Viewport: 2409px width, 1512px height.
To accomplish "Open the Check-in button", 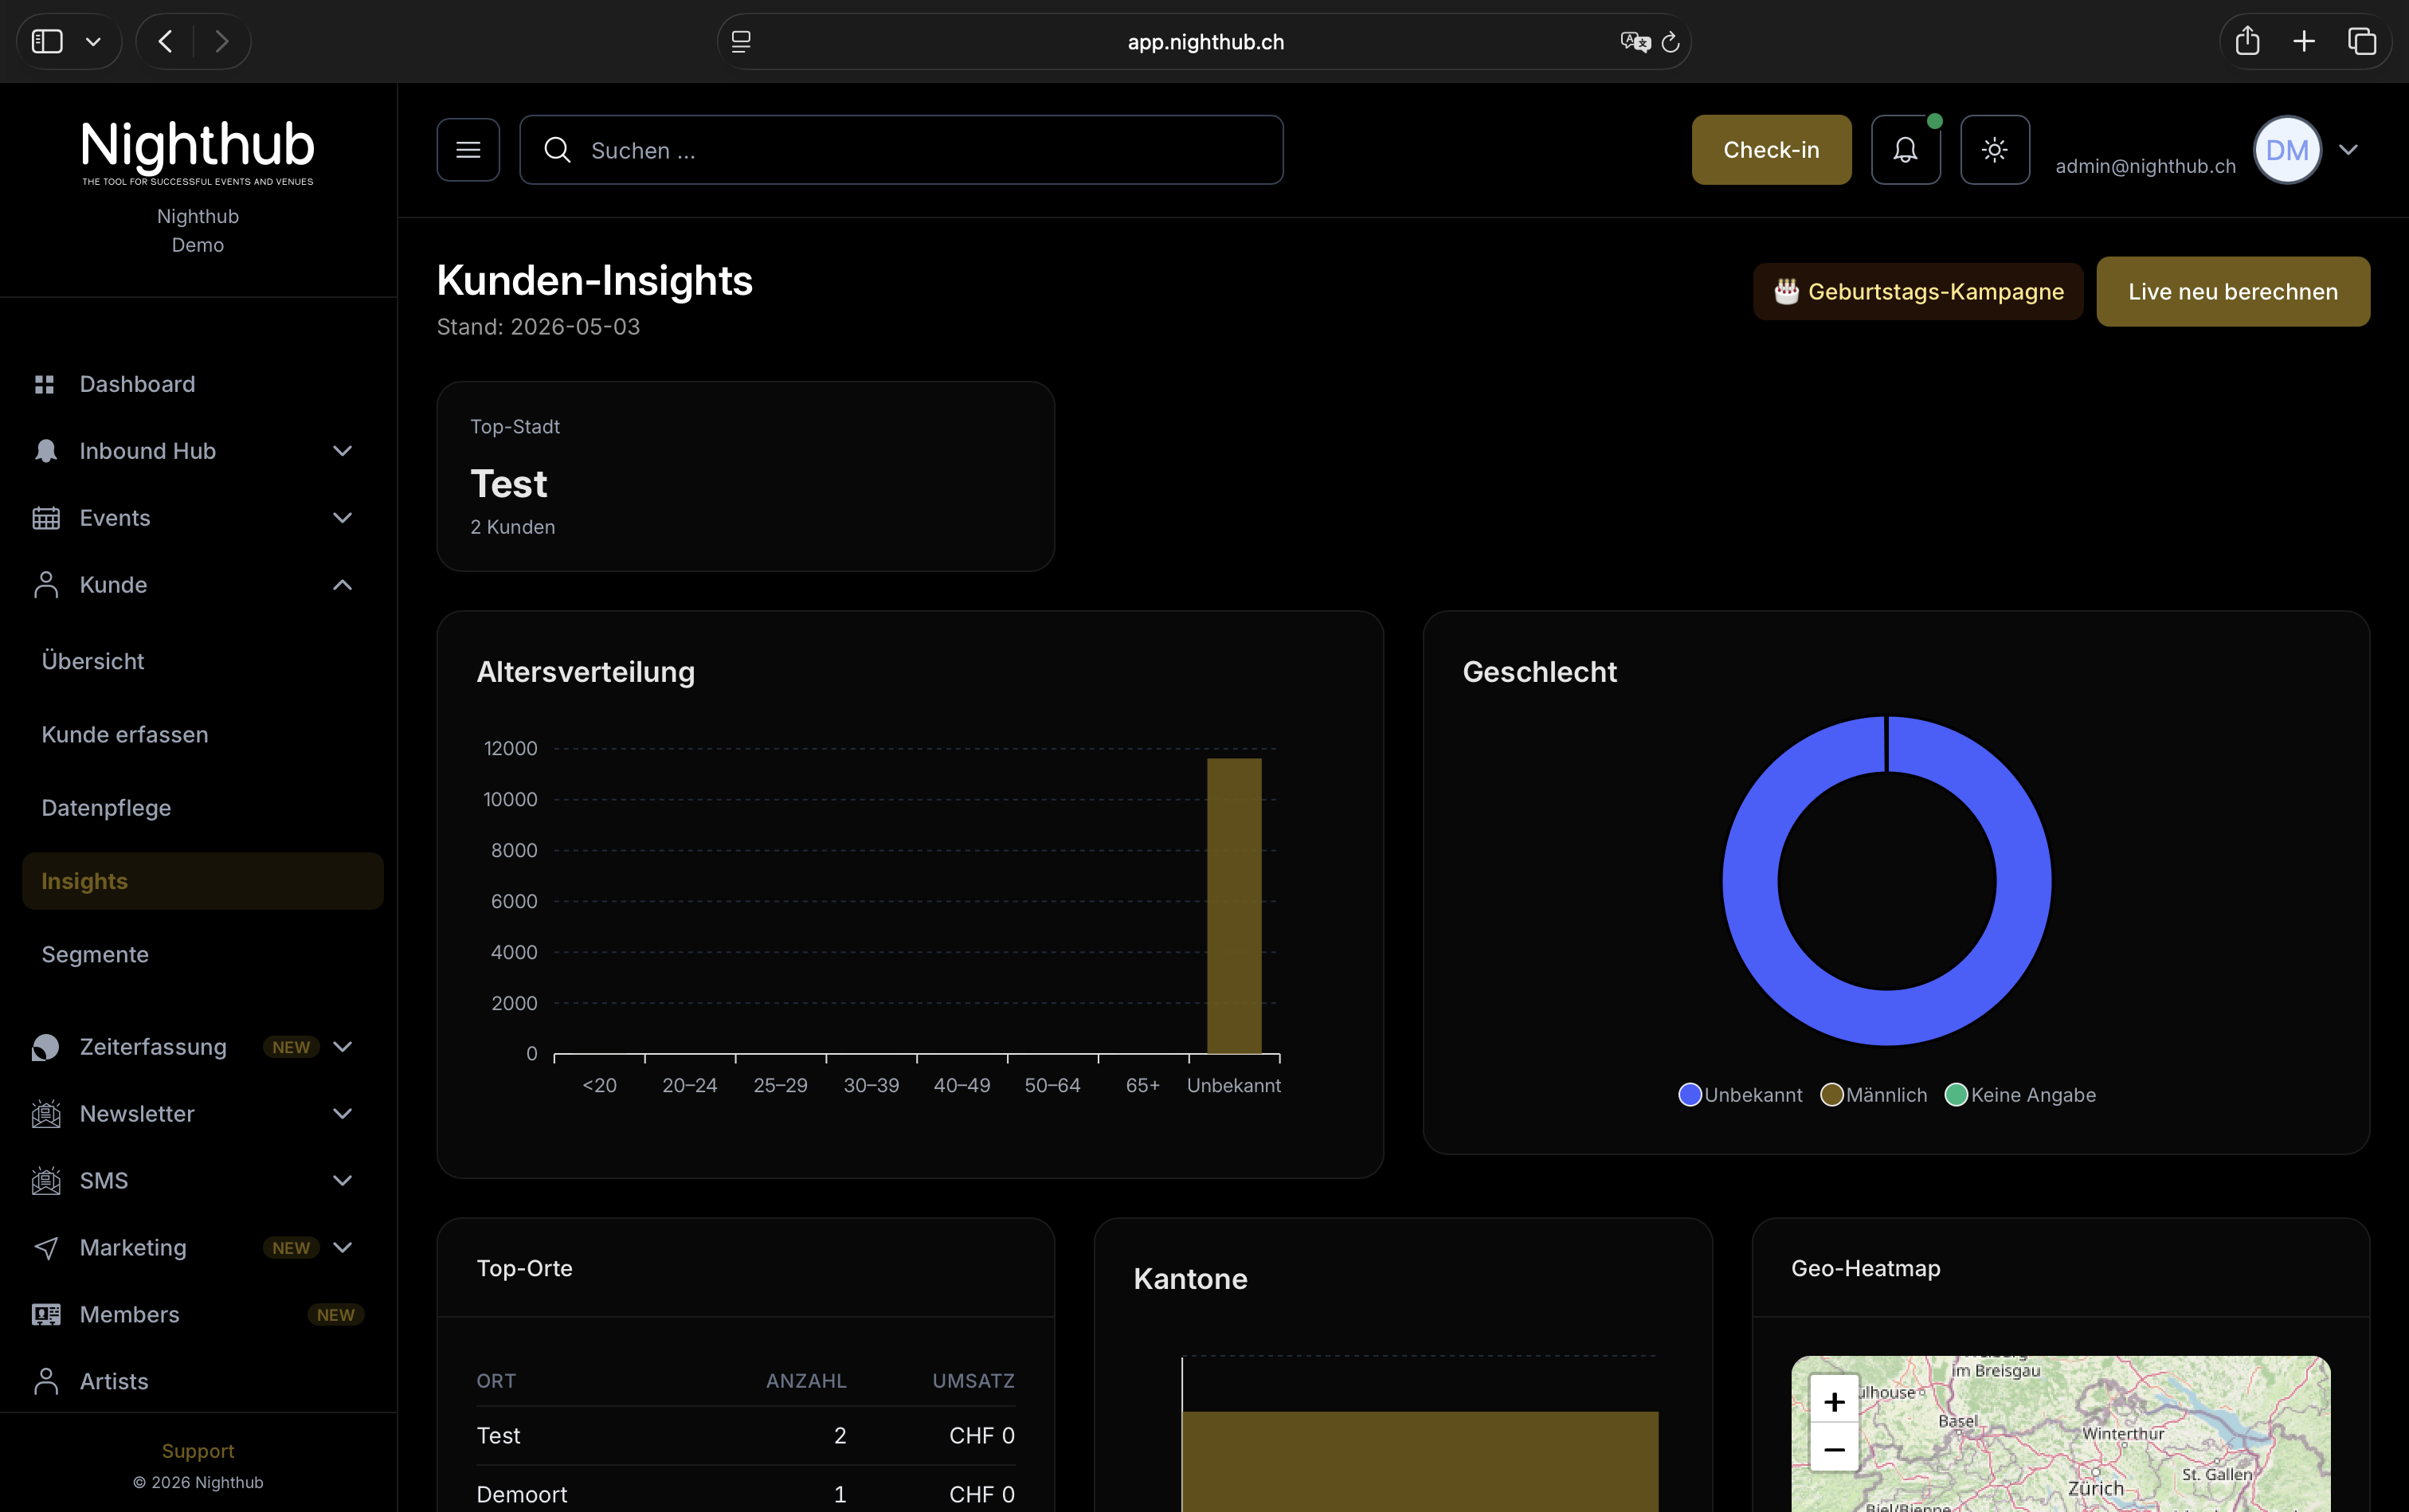I will pyautogui.click(x=1771, y=150).
